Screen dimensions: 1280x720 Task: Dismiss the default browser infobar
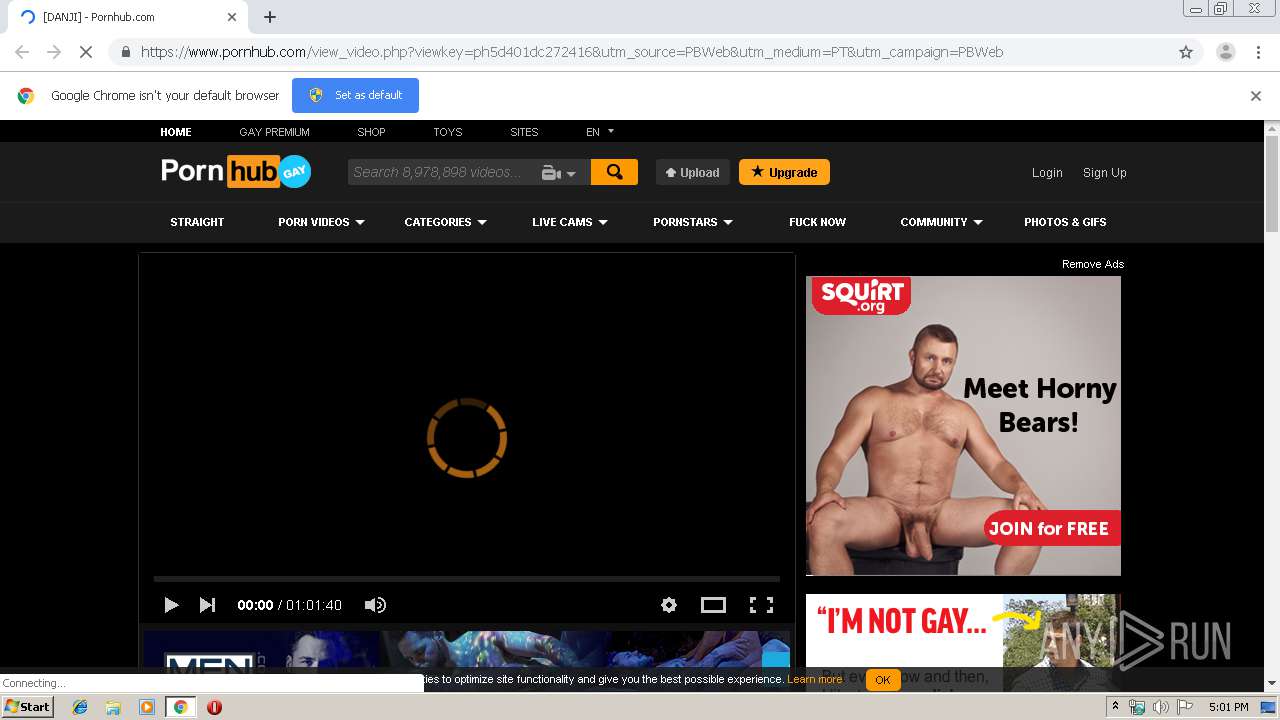[1256, 96]
